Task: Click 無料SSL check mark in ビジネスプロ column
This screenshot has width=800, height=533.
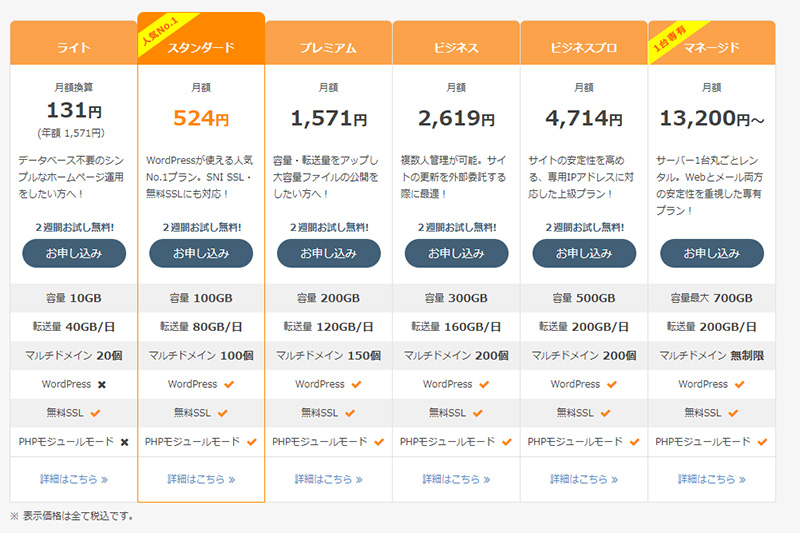Action: 606,413
